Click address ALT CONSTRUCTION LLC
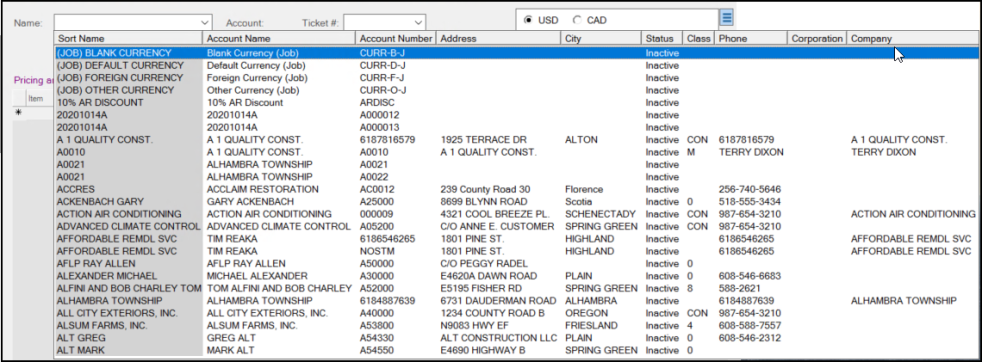 pos(499,338)
